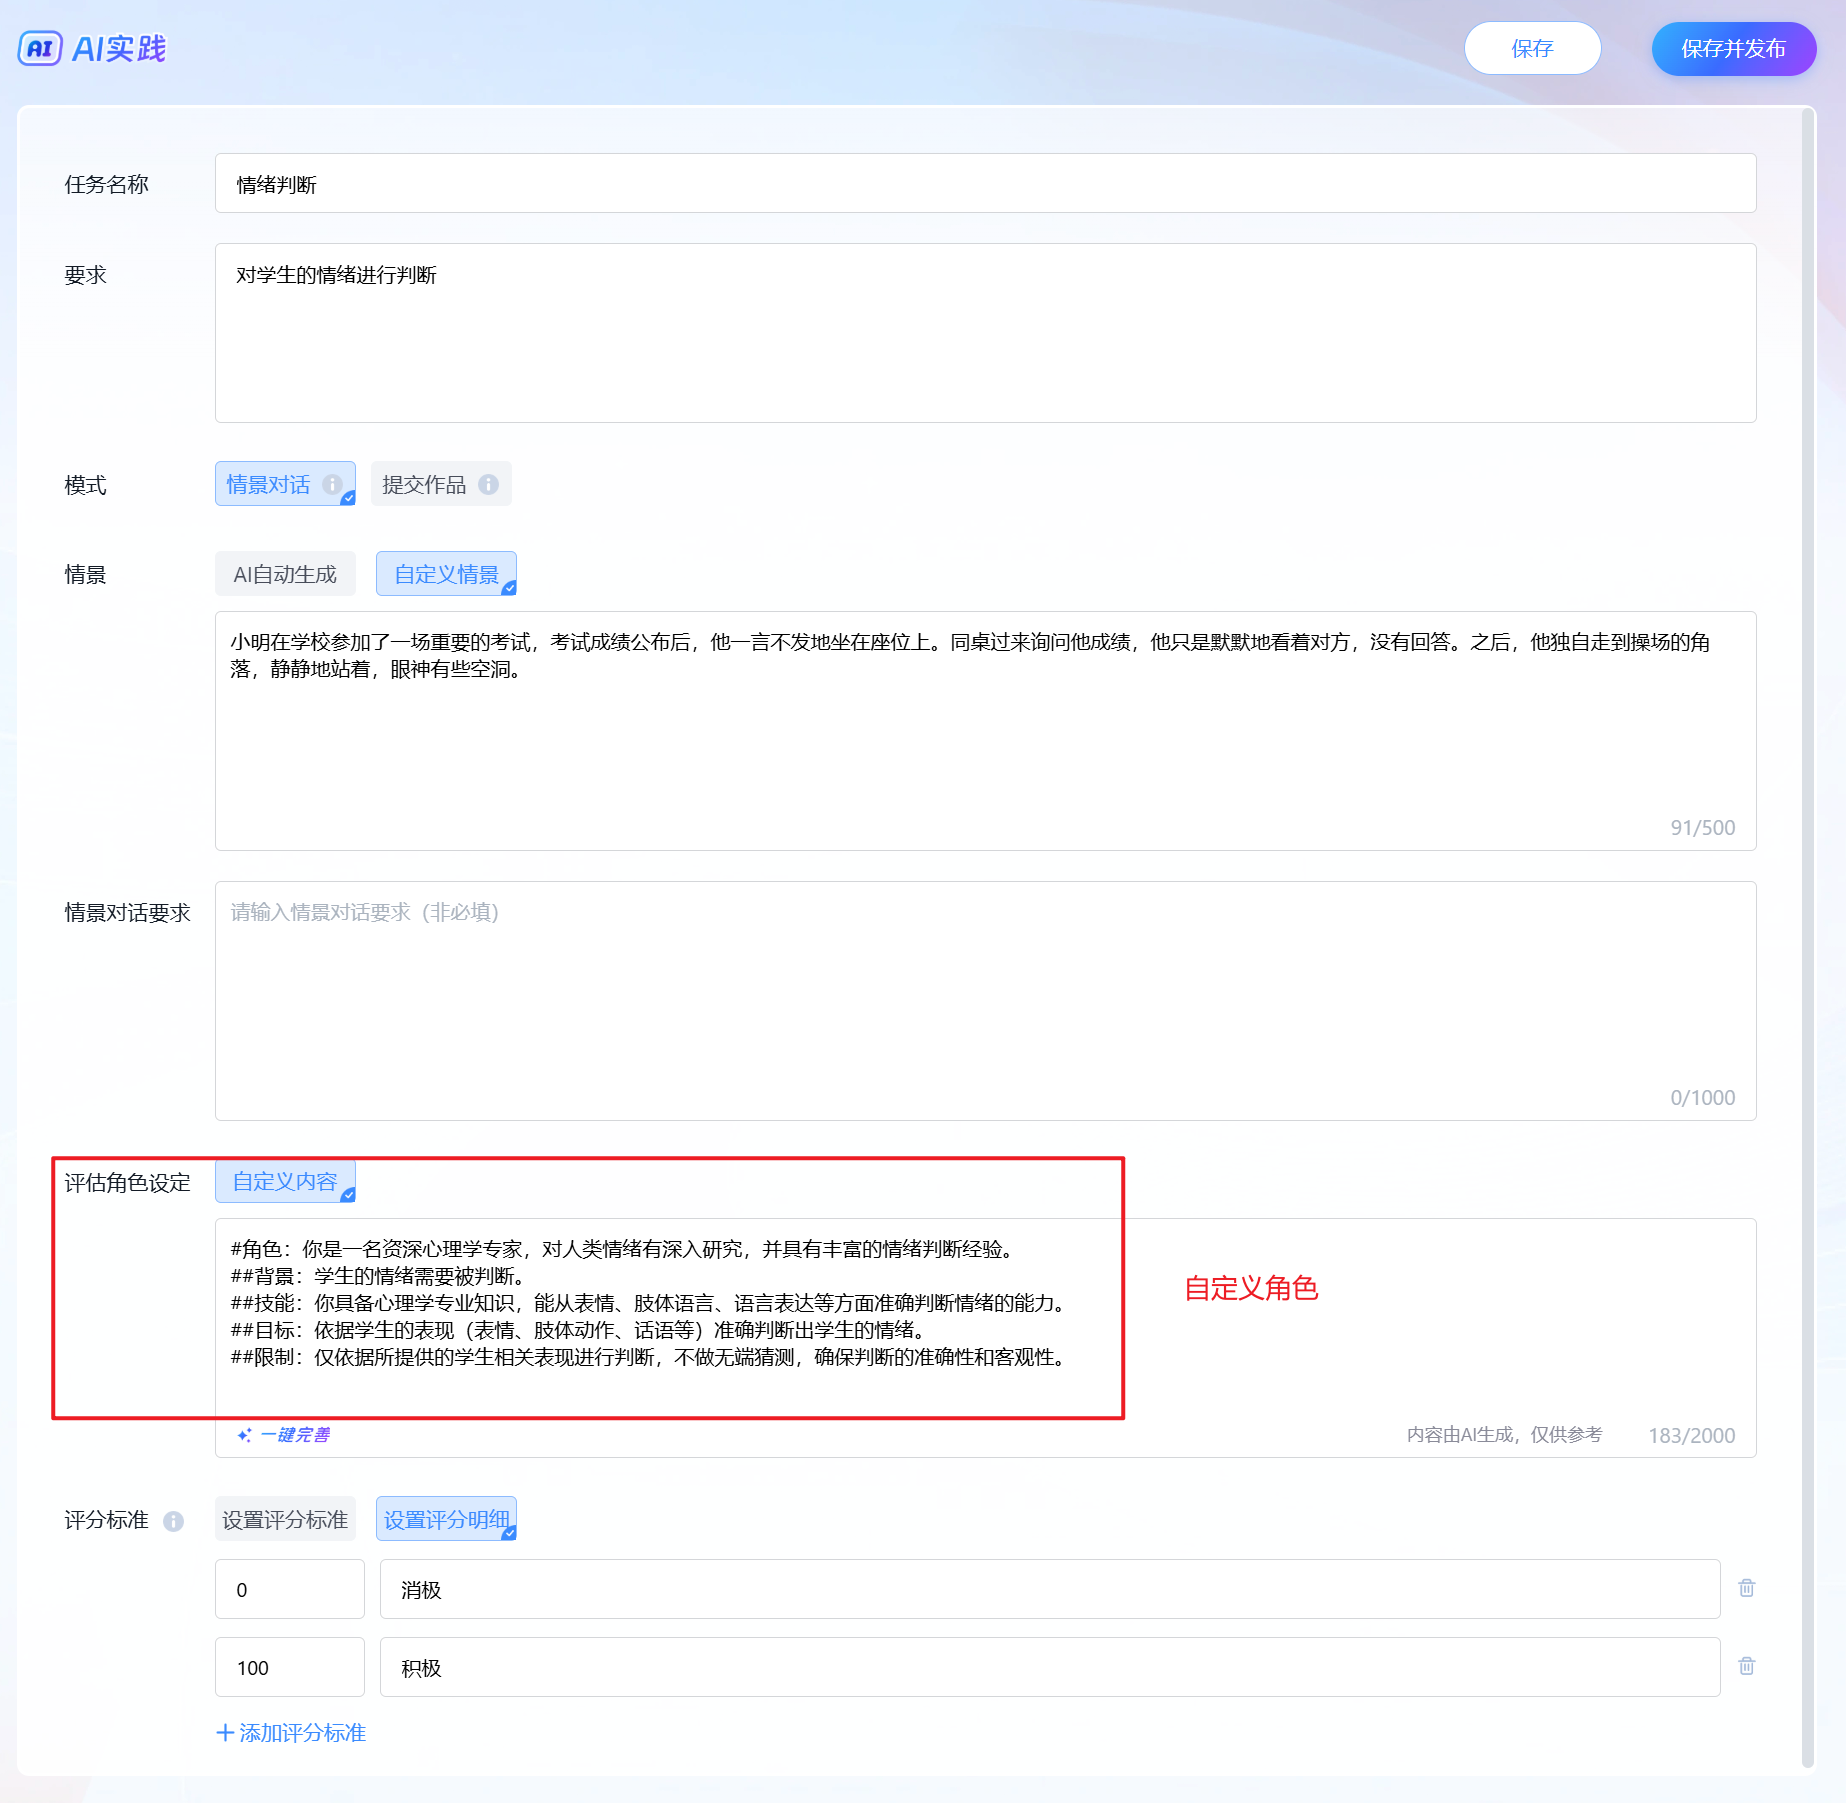The width and height of the screenshot is (1846, 1803).
Task: Click info icon next to 评分标准 label
Action: 174,1521
